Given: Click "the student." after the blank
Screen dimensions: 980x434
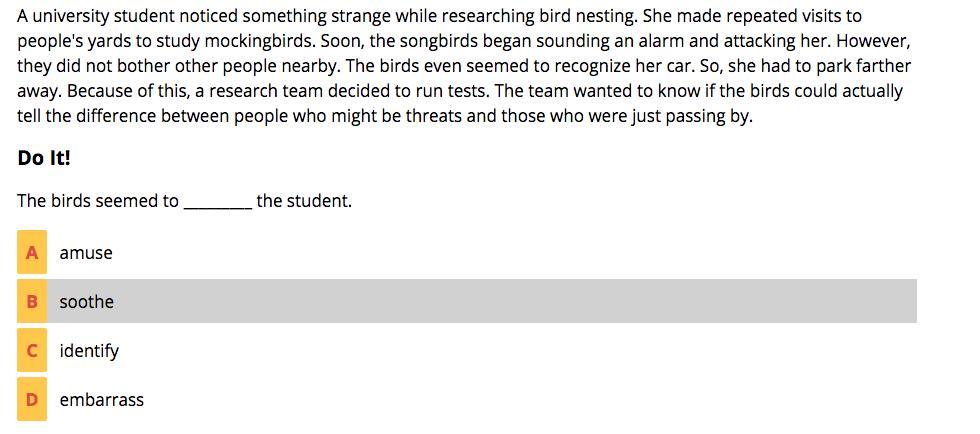Looking at the screenshot, I should [304, 201].
